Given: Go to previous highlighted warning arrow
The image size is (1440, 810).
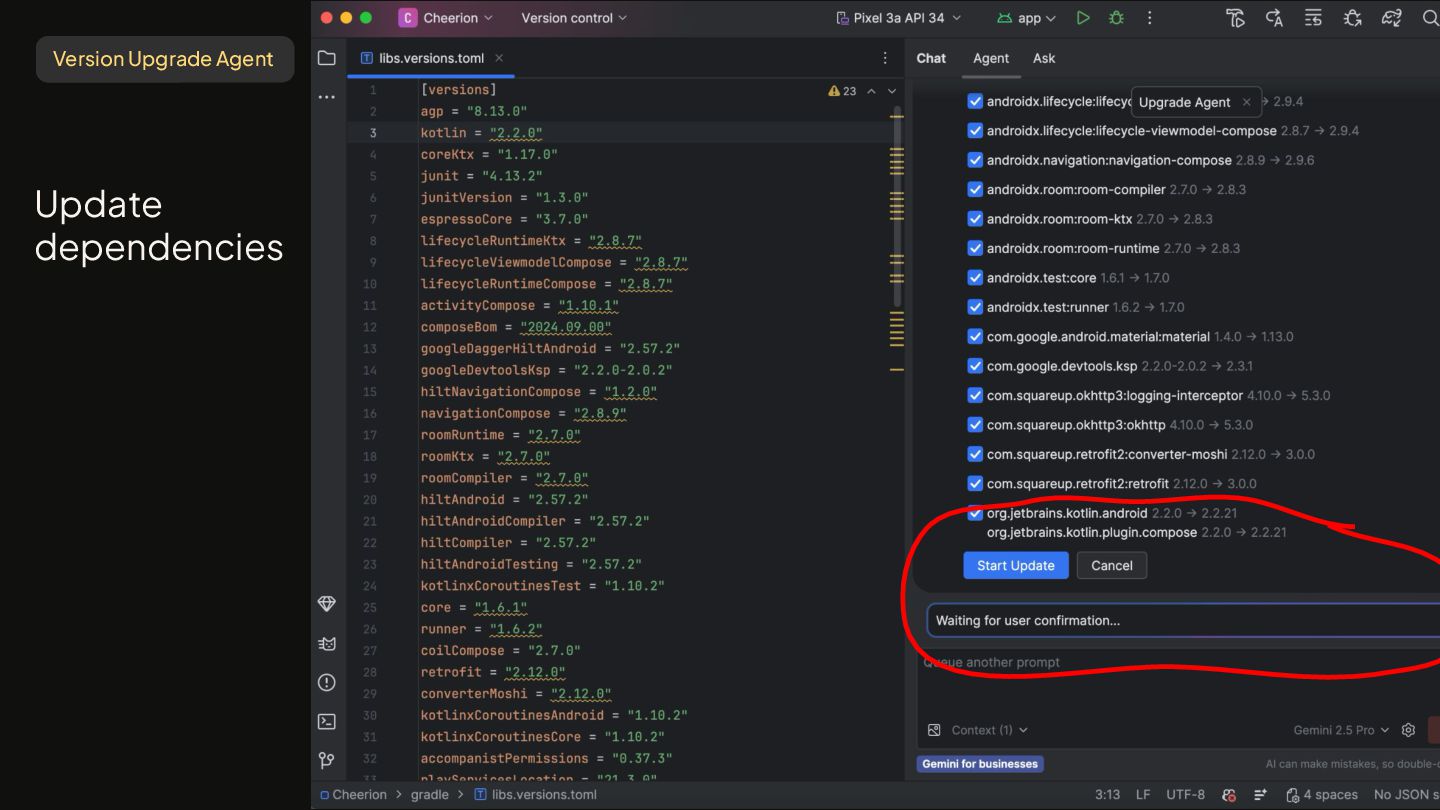Looking at the screenshot, I should coord(871,91).
